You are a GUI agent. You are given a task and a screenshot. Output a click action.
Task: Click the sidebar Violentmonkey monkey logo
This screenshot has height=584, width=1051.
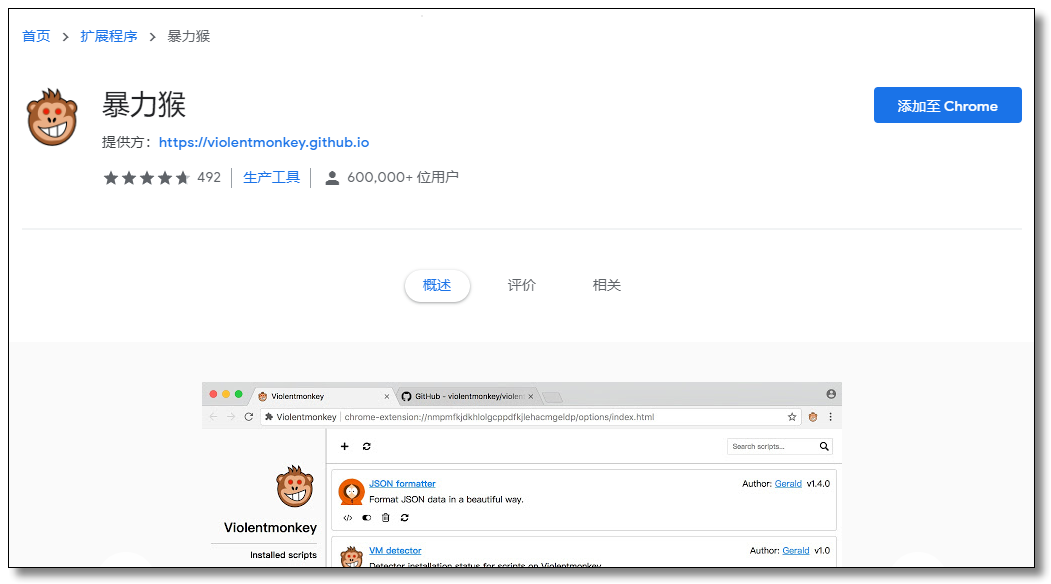295,487
